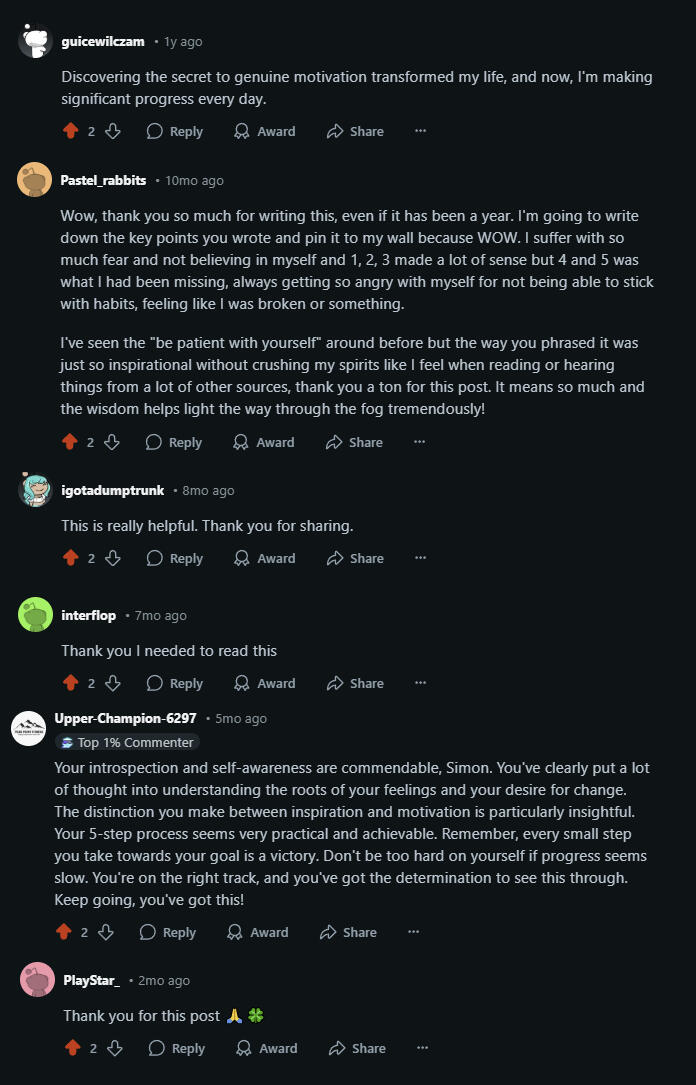Viewport: 696px width, 1085px height.
Task: Click the Top 1% Commenter badge
Action: [x=126, y=742]
